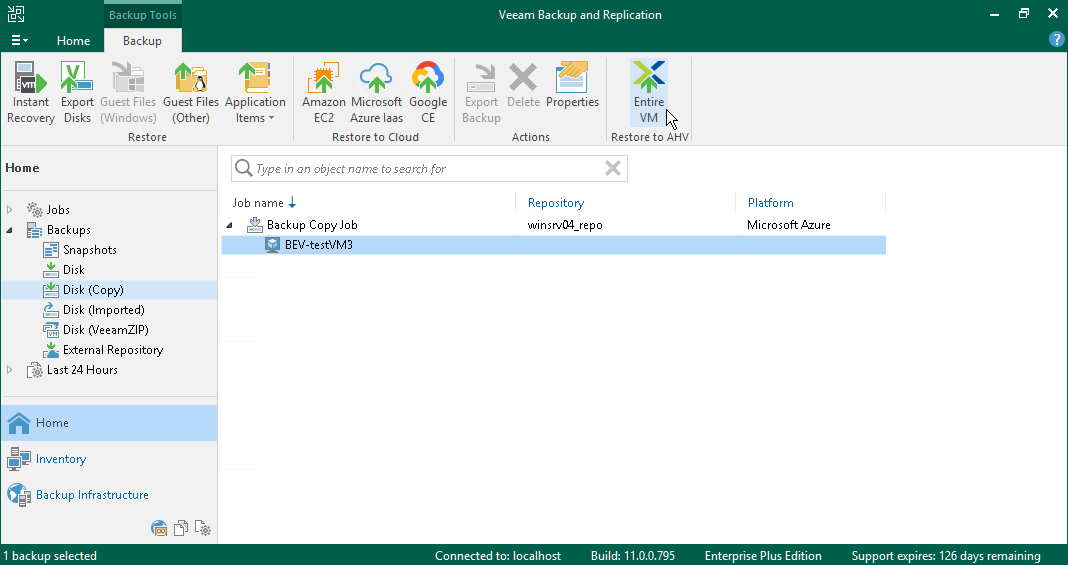Click the history gear icon at pane bottom
1068x565 pixels.
coord(202,528)
